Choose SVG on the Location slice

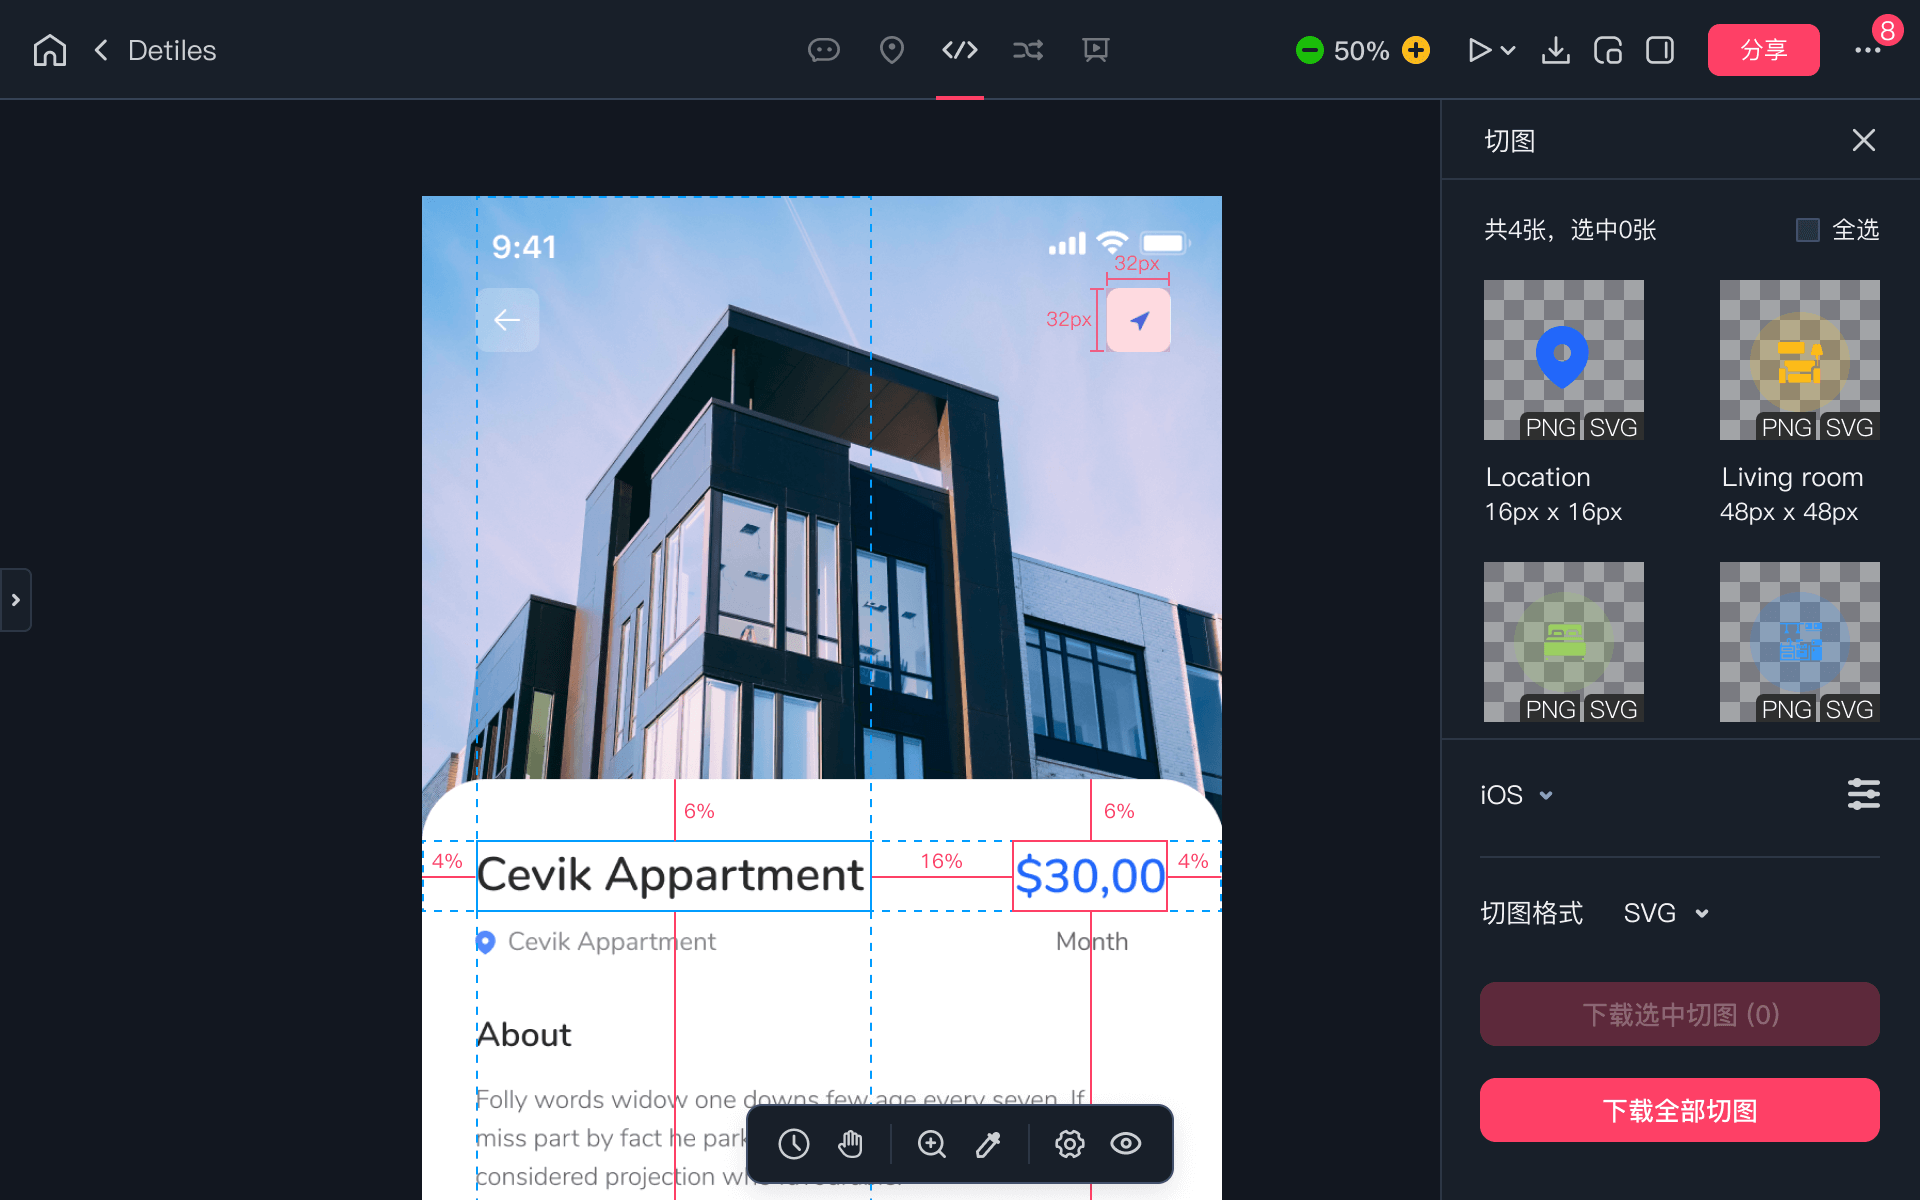coord(1613,427)
